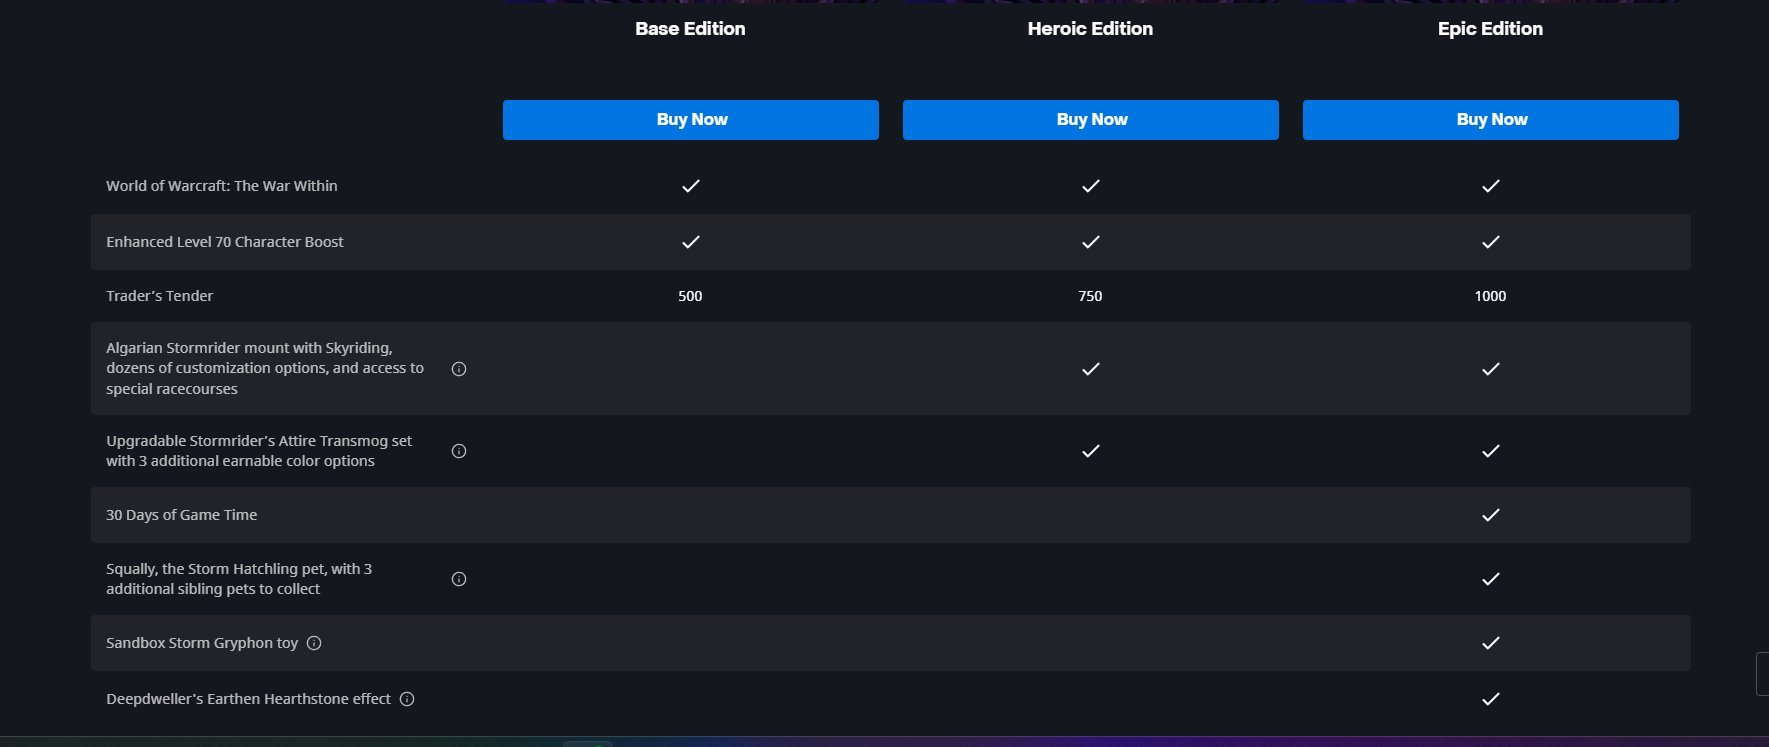Buy the Heroic Edition now
The width and height of the screenshot is (1769, 747).
(x=1091, y=120)
